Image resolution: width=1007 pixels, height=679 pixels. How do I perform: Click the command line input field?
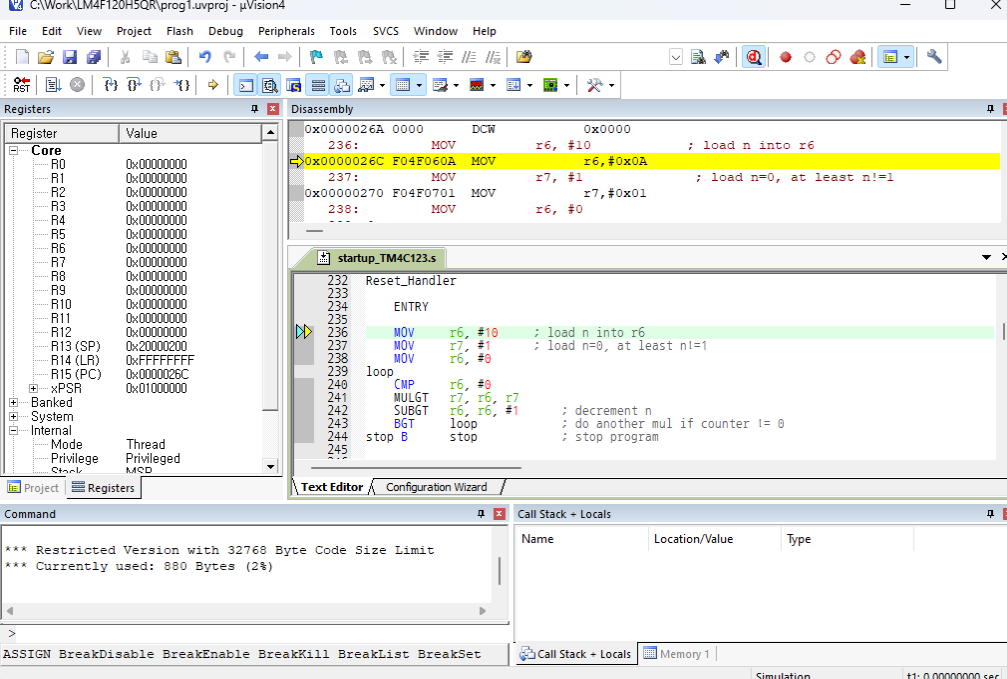click(x=250, y=633)
